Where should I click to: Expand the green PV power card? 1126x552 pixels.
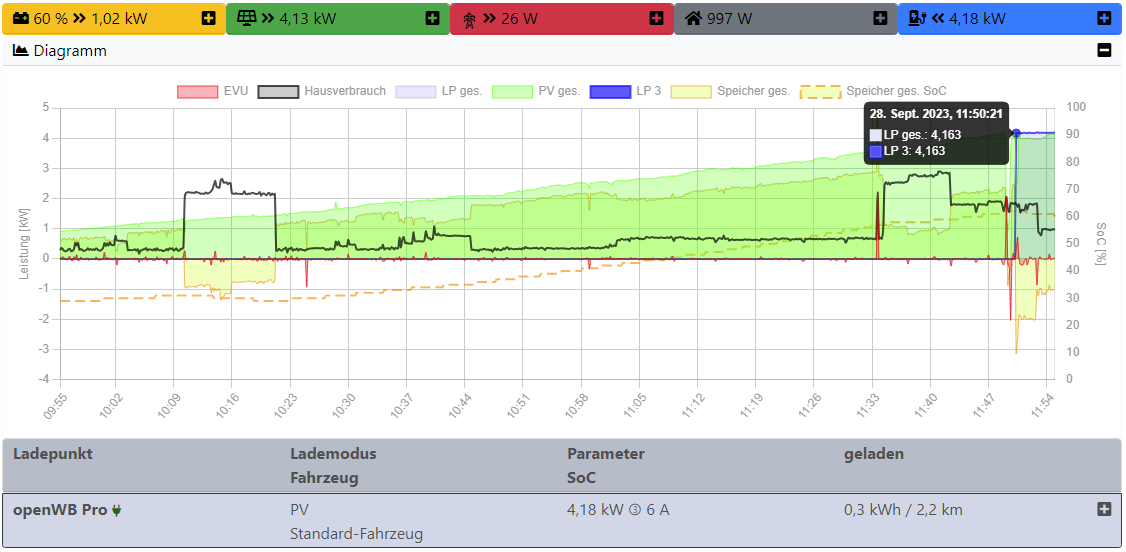tap(432, 19)
